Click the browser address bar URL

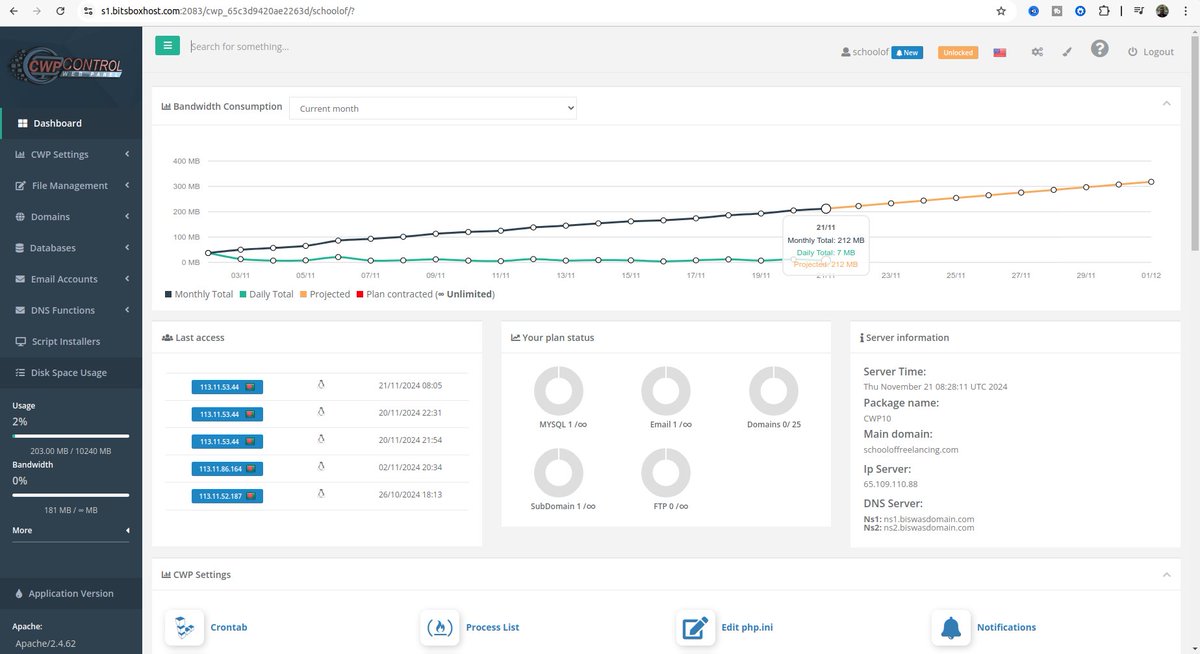(x=228, y=11)
